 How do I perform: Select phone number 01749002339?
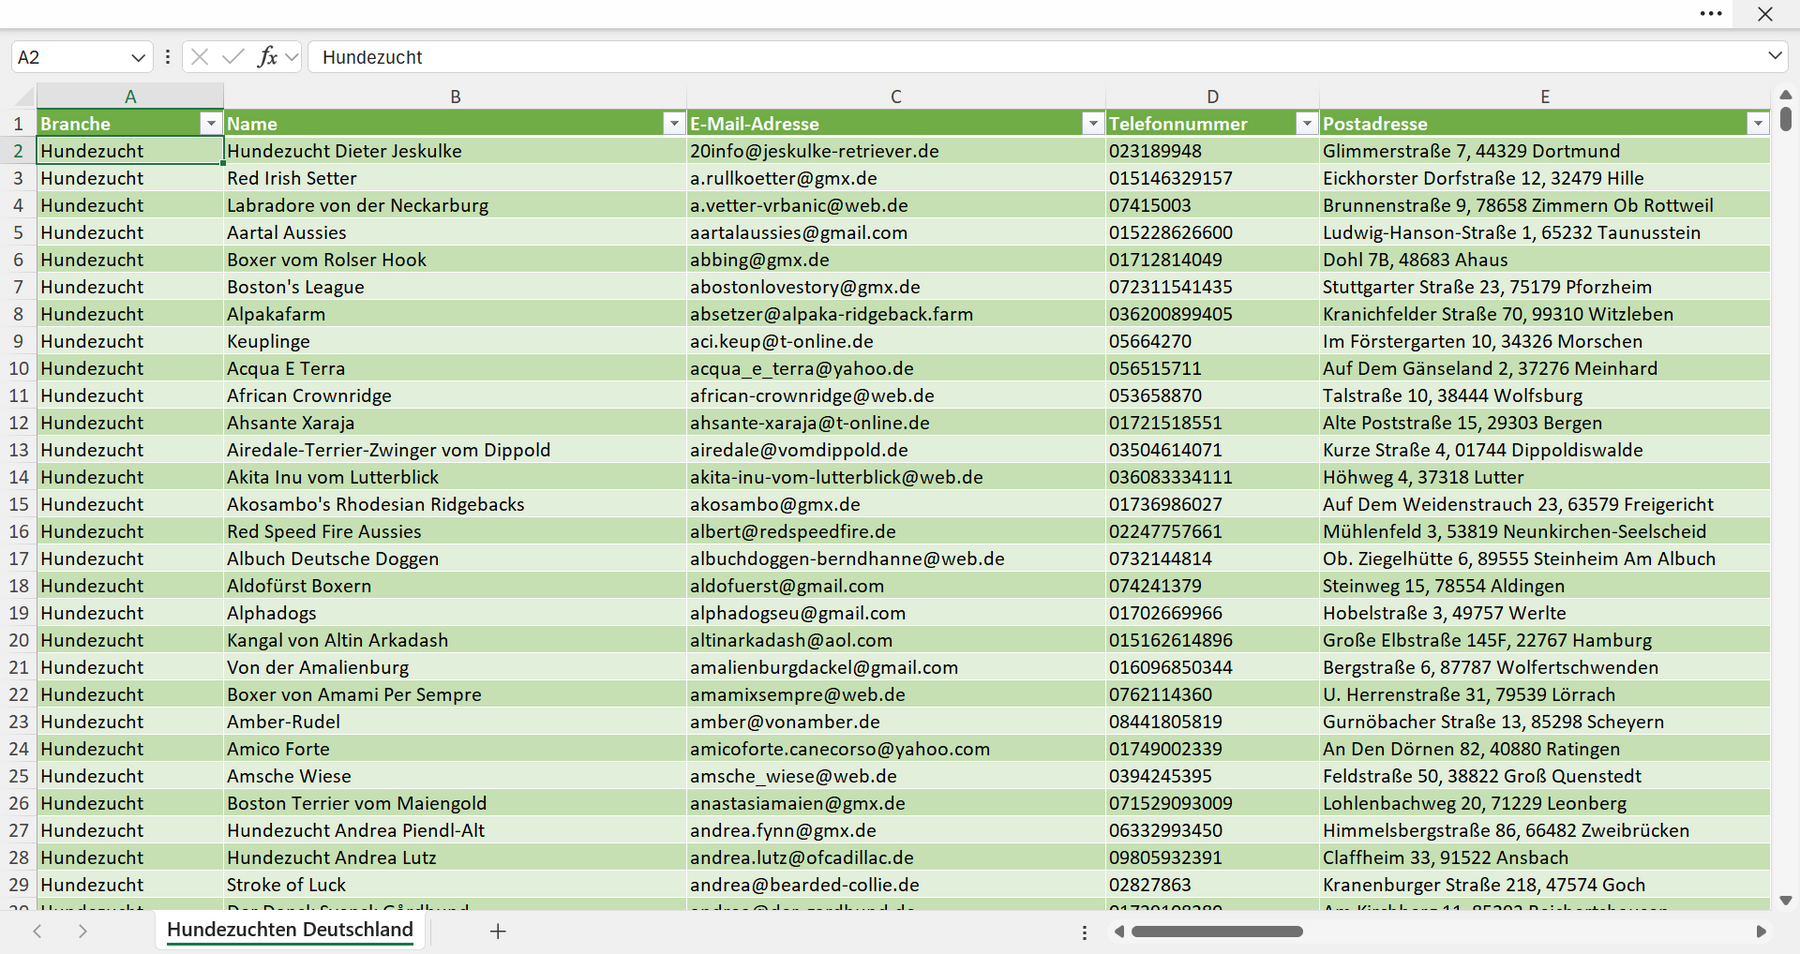pos(1212,748)
